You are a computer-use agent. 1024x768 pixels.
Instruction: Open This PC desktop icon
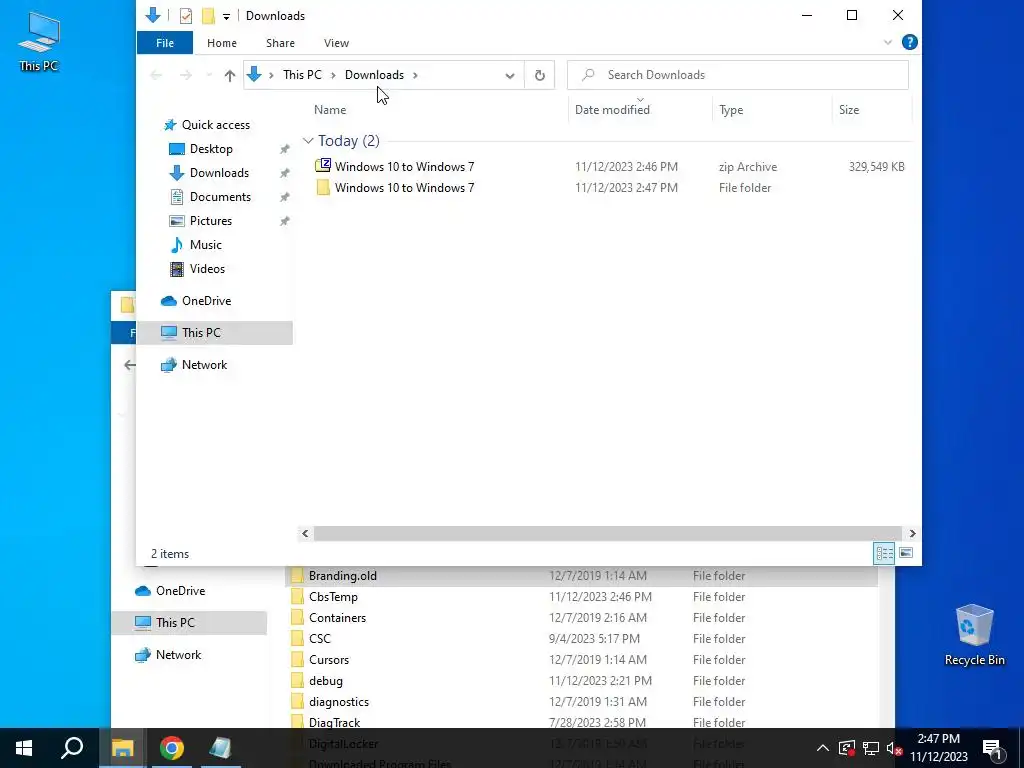coord(39,40)
